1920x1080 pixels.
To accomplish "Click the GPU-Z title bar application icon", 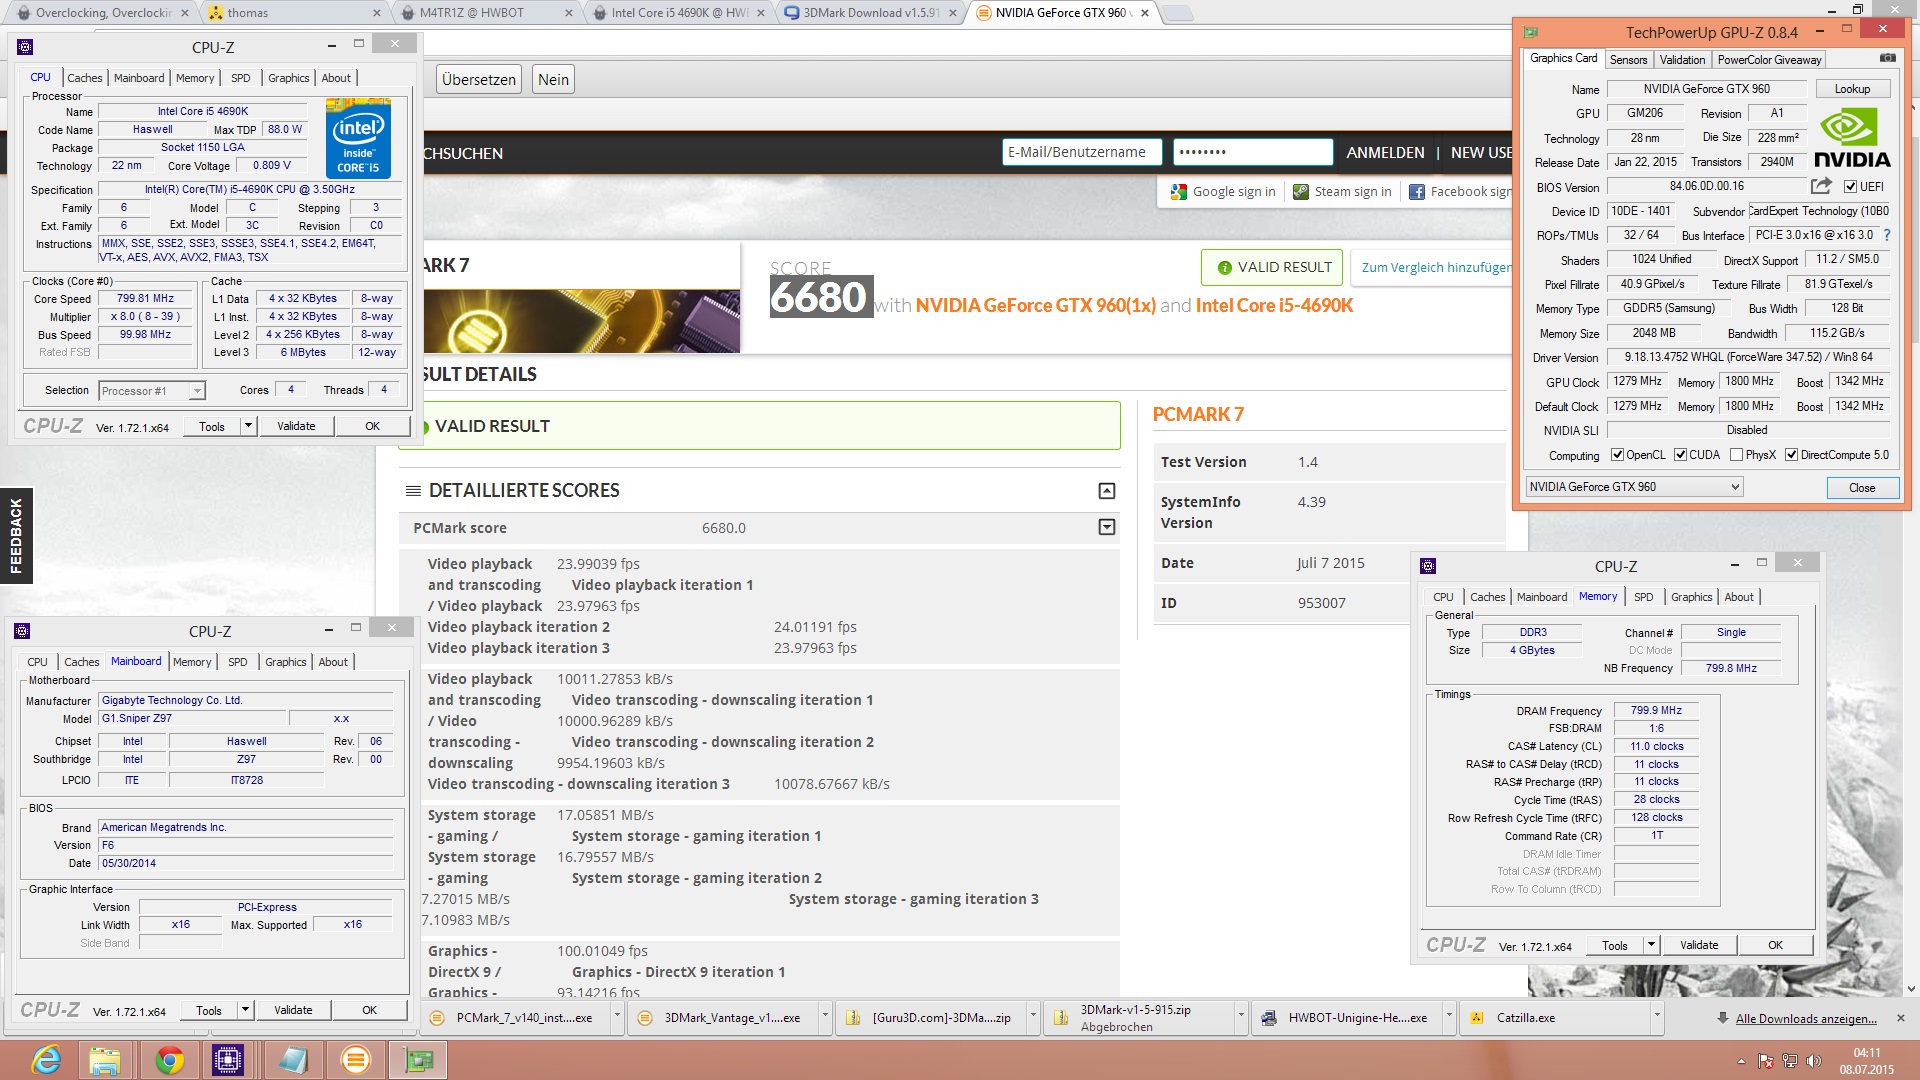I will tap(1531, 32).
